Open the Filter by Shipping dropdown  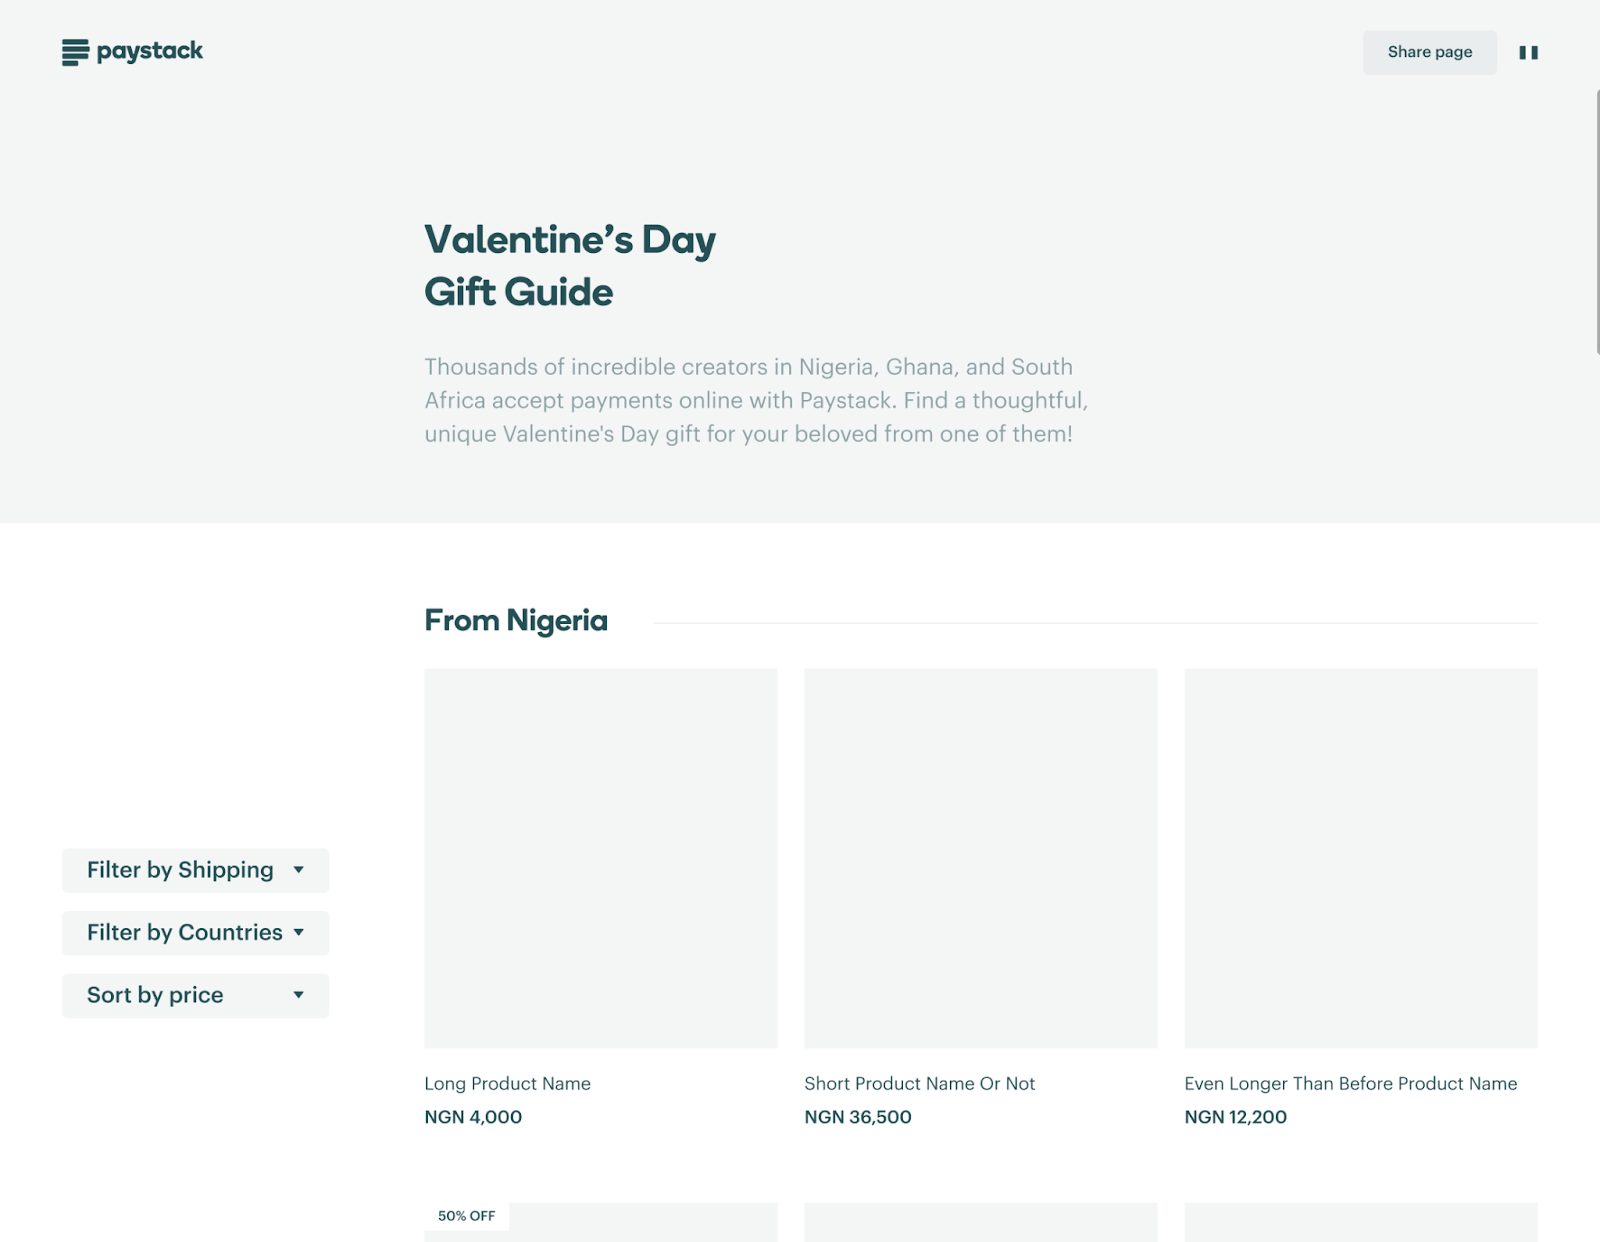195,870
